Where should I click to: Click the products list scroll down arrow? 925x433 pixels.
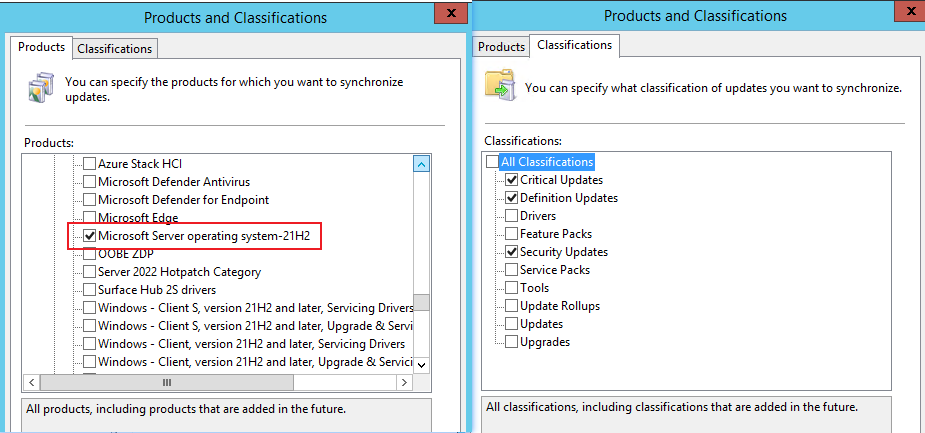coord(421,365)
